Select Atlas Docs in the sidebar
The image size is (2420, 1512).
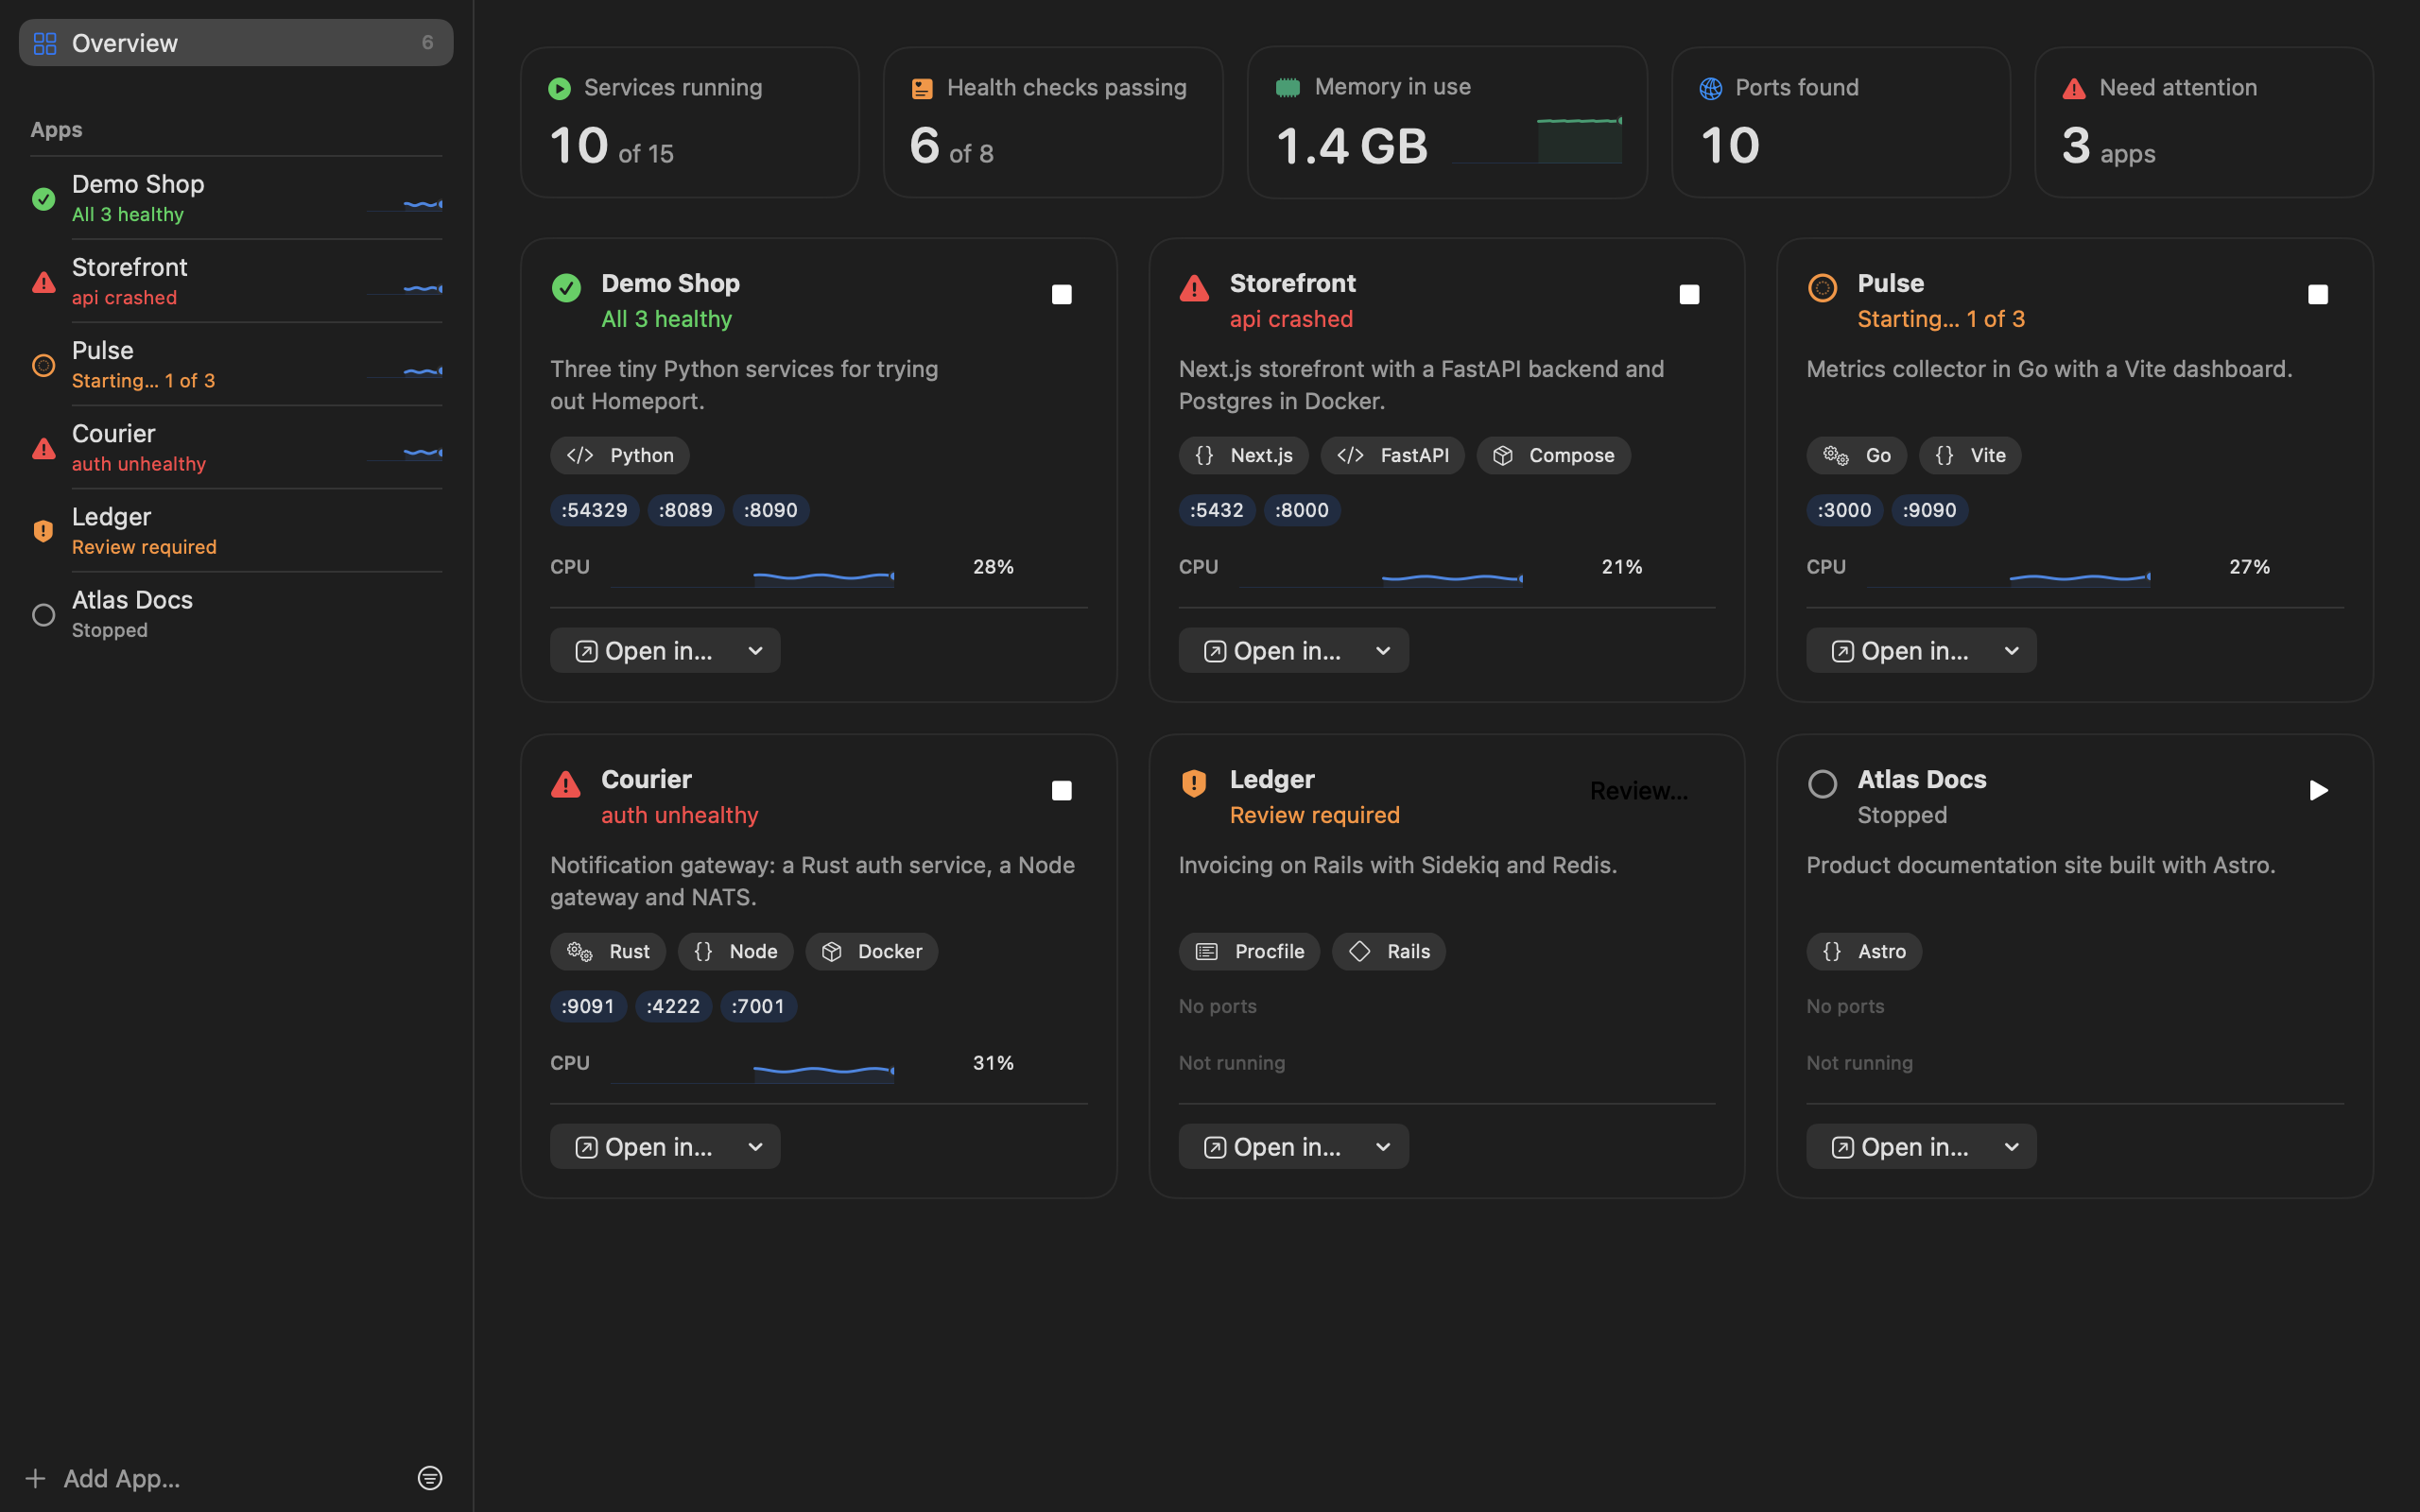click(x=236, y=613)
